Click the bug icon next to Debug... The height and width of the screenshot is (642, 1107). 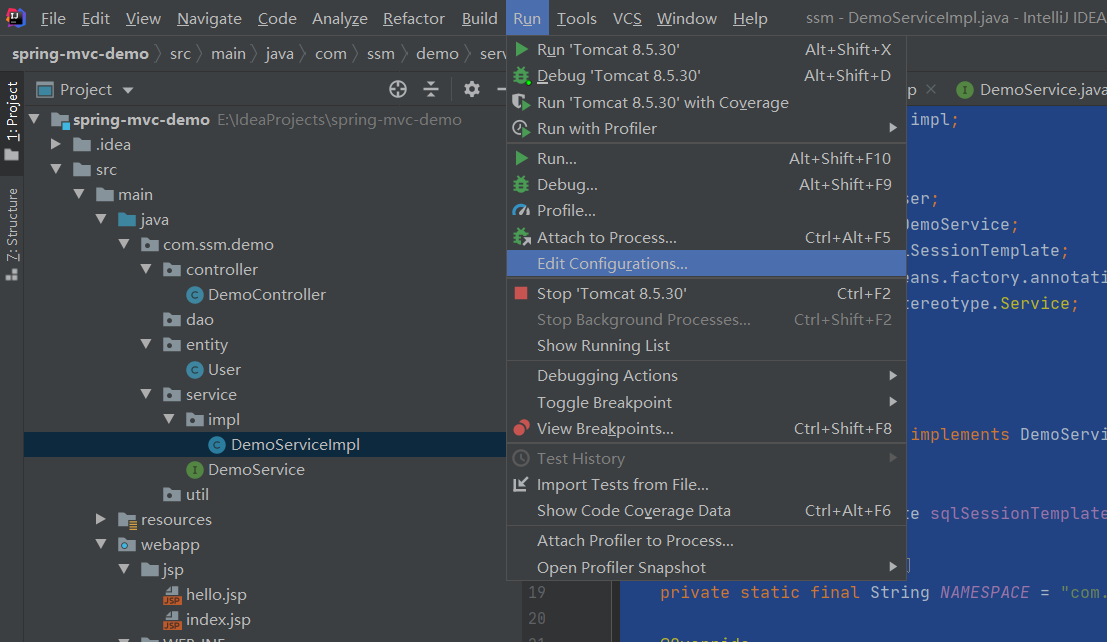pyautogui.click(x=521, y=184)
